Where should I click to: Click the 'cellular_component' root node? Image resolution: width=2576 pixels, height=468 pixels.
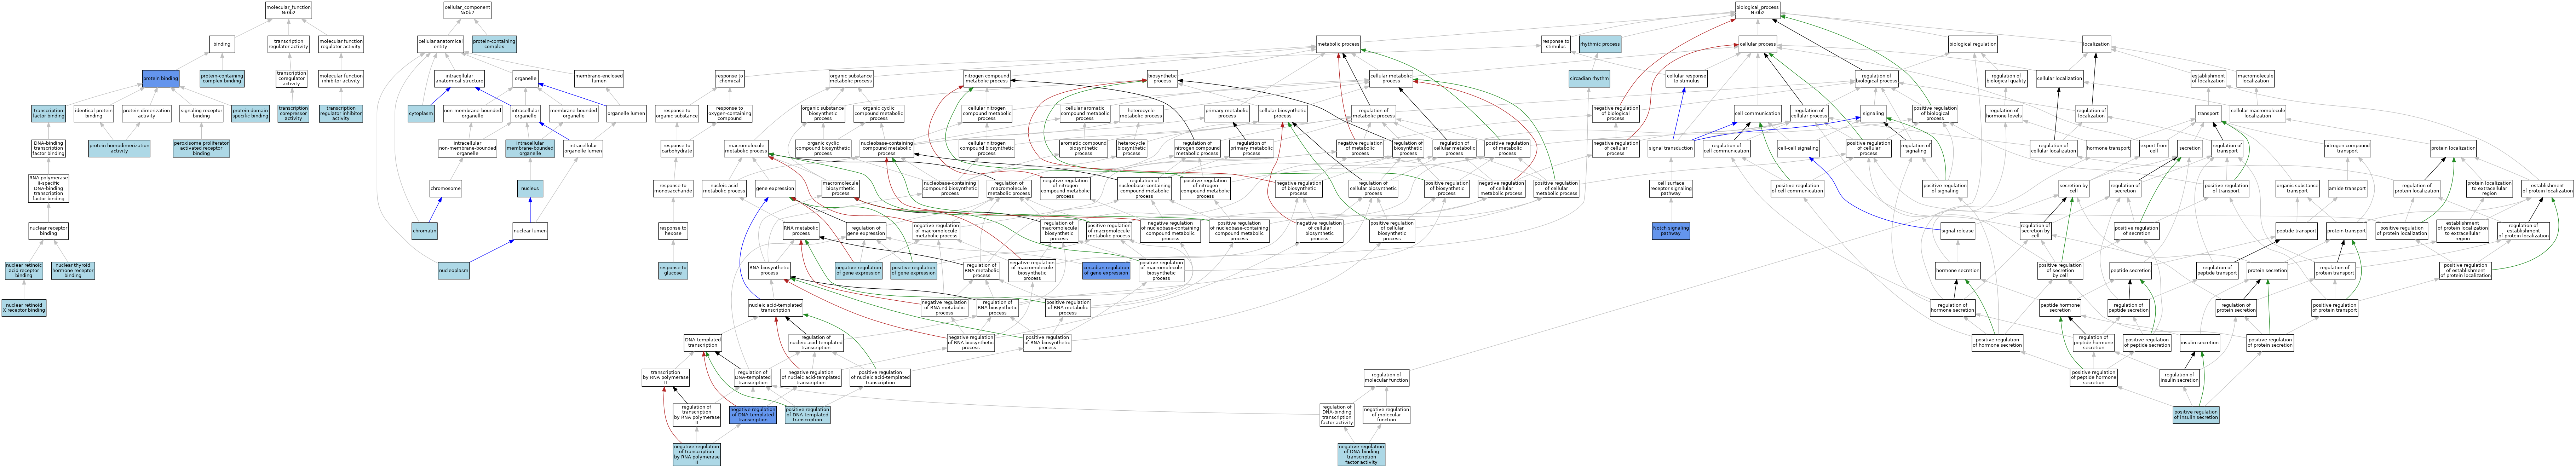point(467,10)
